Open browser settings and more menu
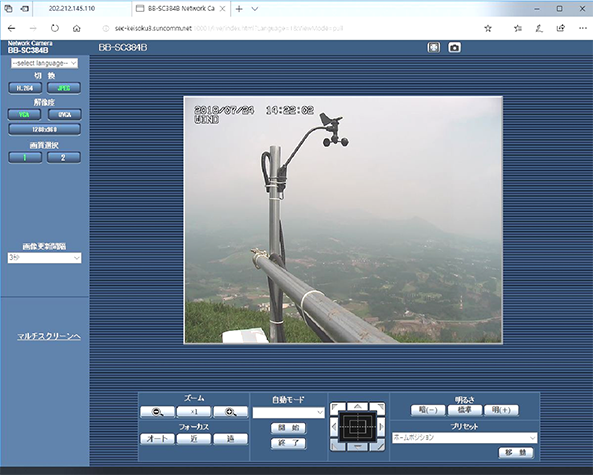Viewport: 593px width, 475px height. click(x=582, y=28)
